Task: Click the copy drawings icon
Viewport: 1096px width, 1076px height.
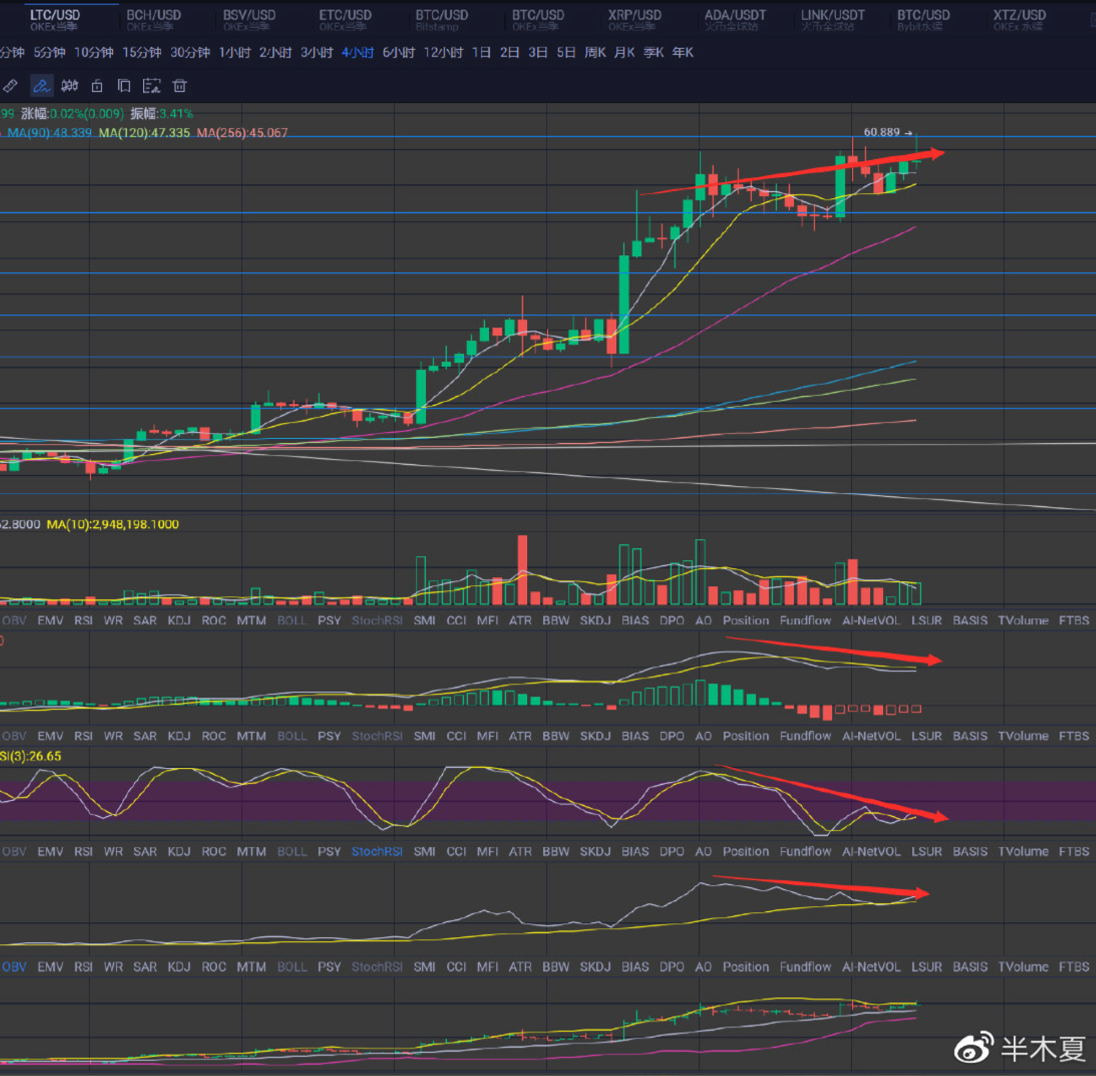Action: 124,86
